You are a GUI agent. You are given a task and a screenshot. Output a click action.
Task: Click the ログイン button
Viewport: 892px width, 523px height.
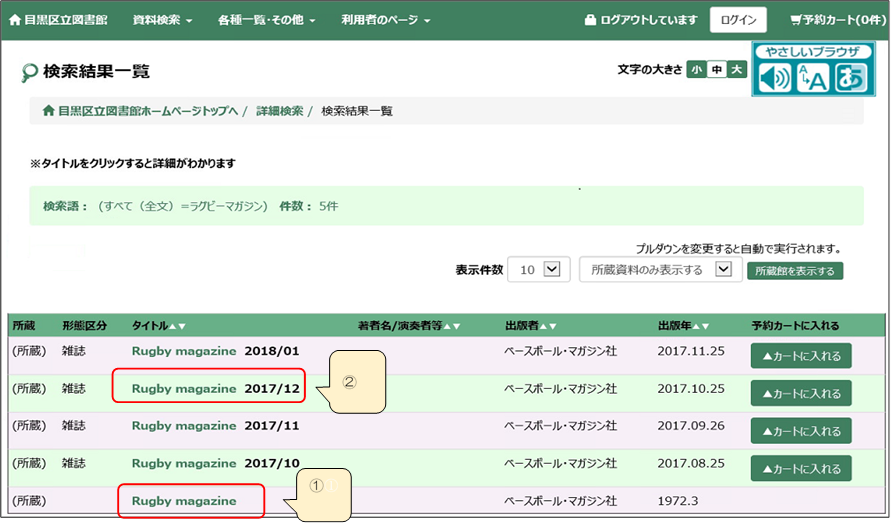(738, 20)
